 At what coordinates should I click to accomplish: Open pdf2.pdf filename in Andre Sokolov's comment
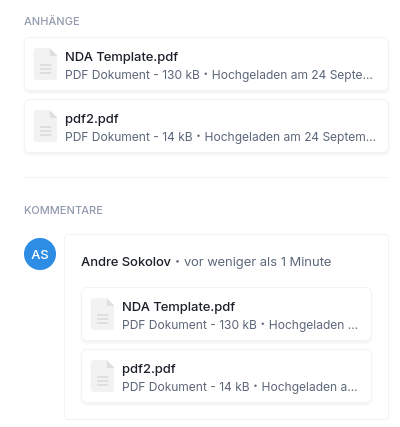click(x=149, y=369)
